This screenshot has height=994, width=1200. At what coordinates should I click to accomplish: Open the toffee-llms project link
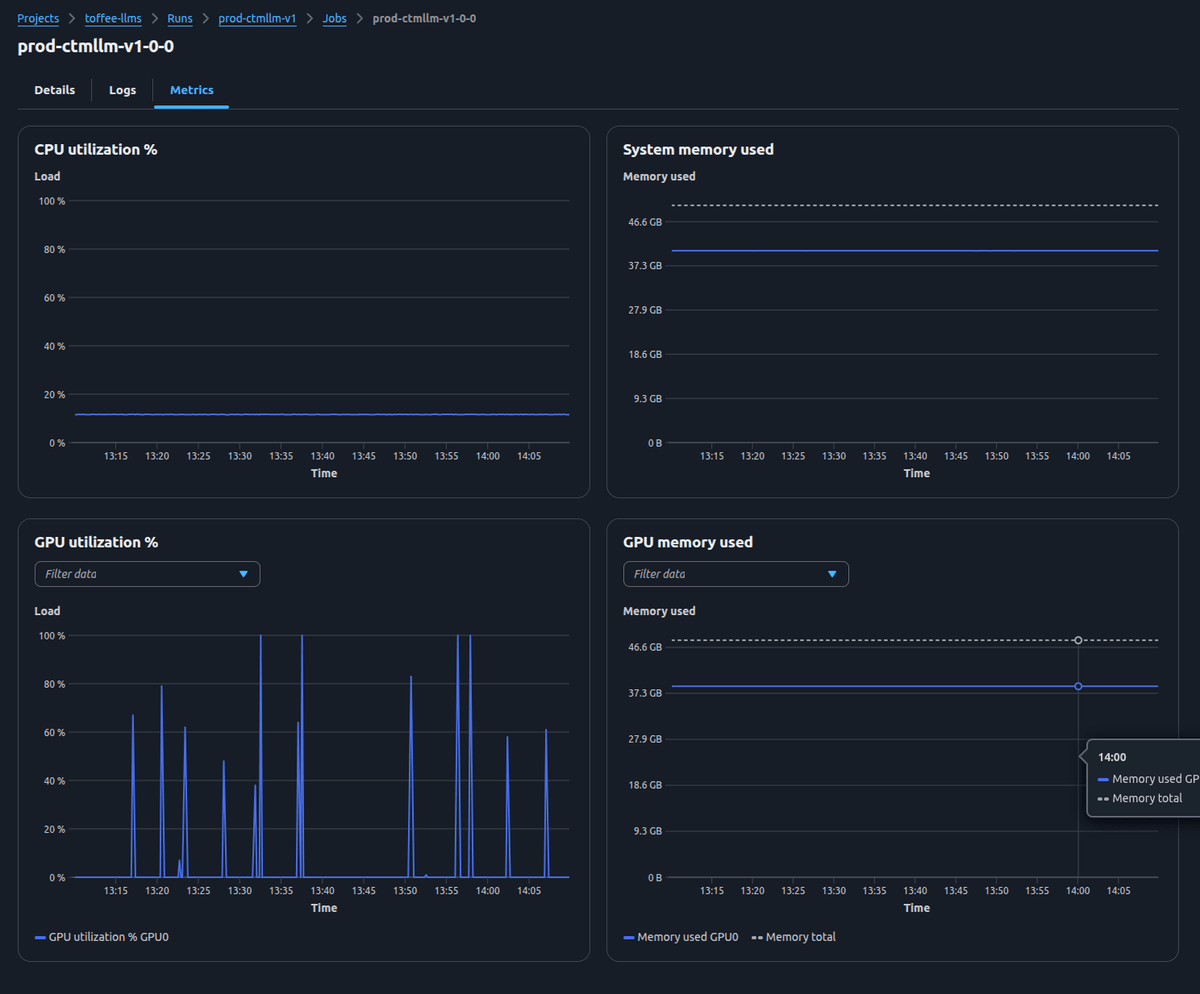tap(113, 18)
